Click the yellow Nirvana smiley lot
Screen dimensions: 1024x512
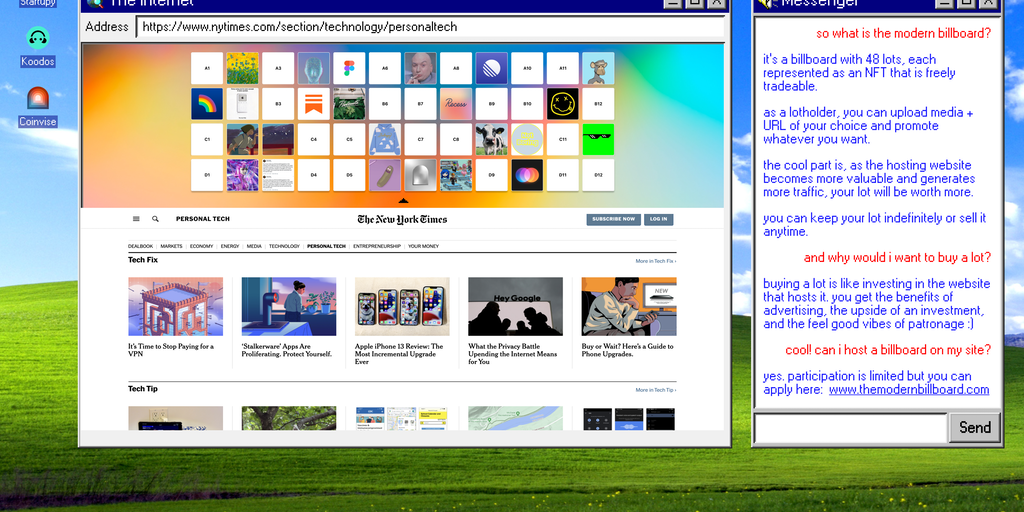point(562,104)
